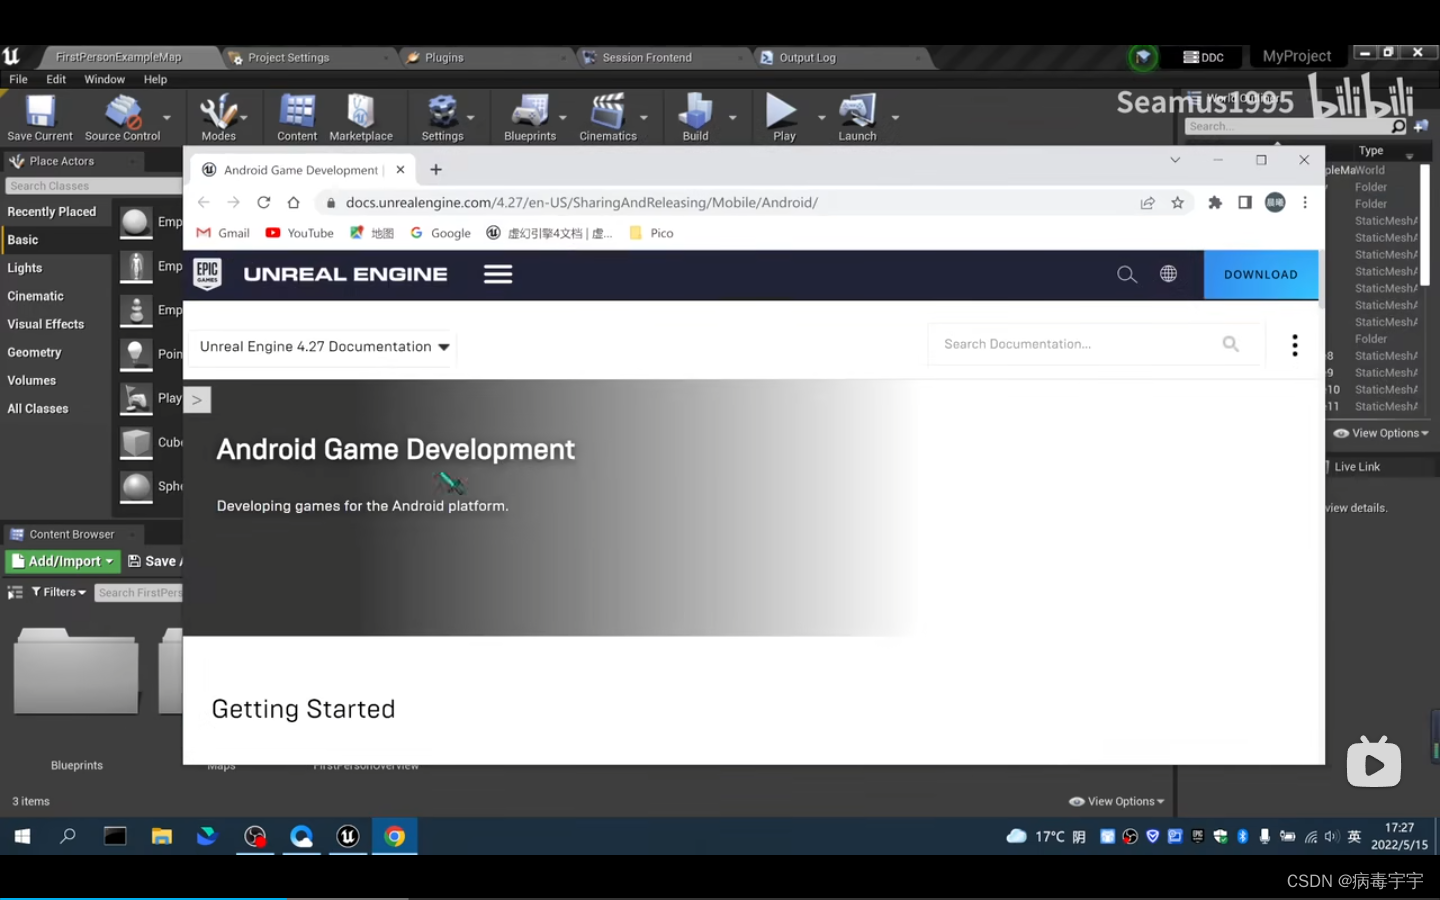Open the Window menu in Unreal Editor
The image size is (1440, 900).
104,79
